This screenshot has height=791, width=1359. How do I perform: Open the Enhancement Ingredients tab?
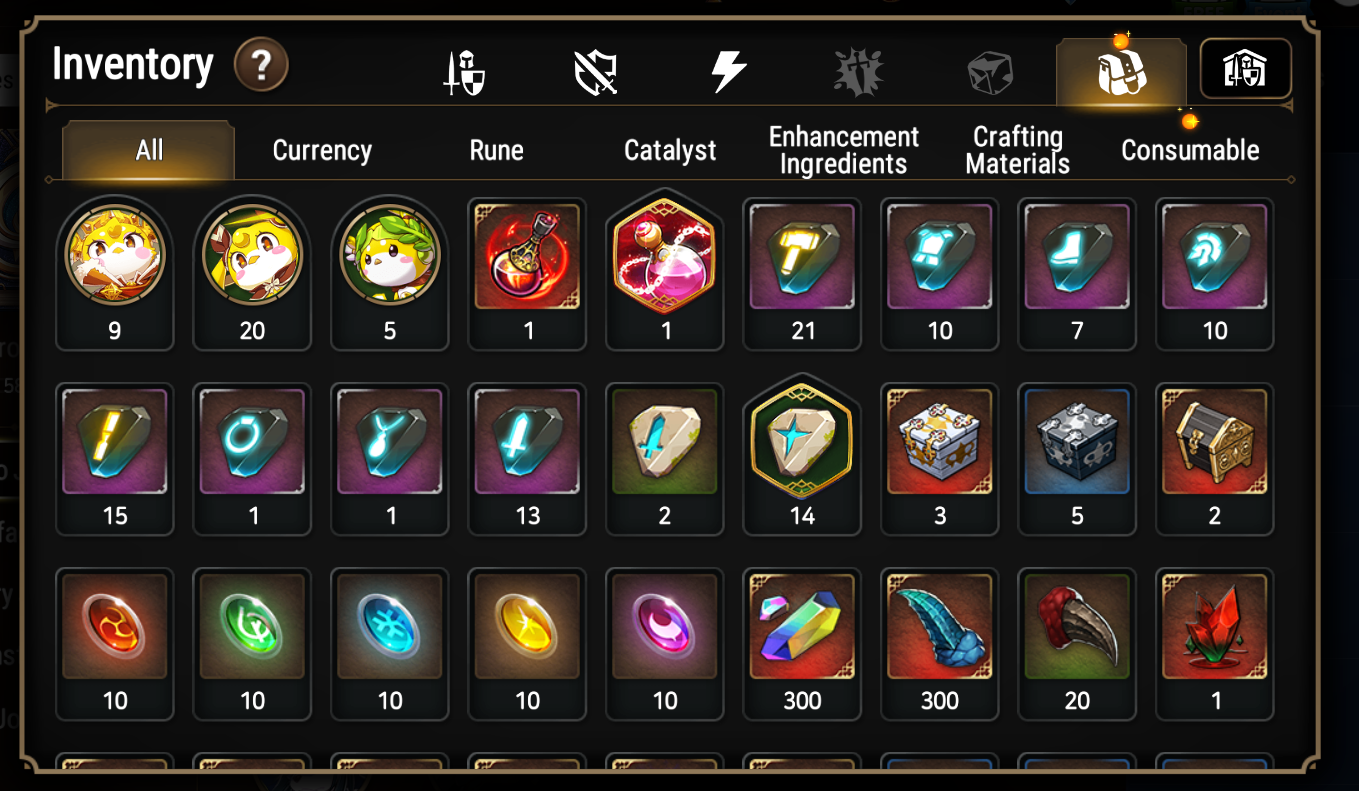point(843,151)
